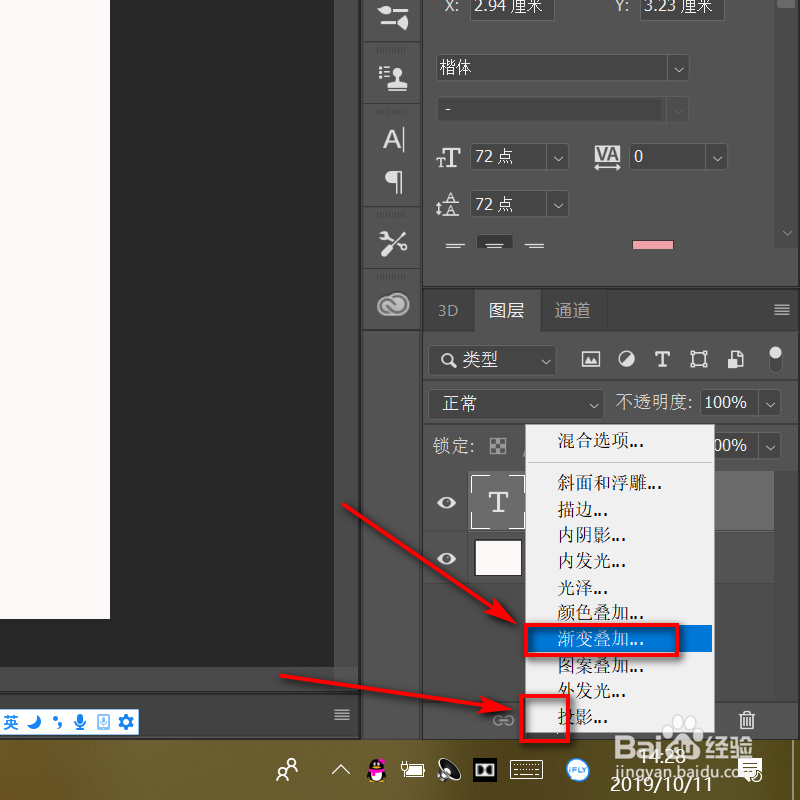Filter layers by adjustment layer icon
Screen dimensions: 800x800
point(626,359)
